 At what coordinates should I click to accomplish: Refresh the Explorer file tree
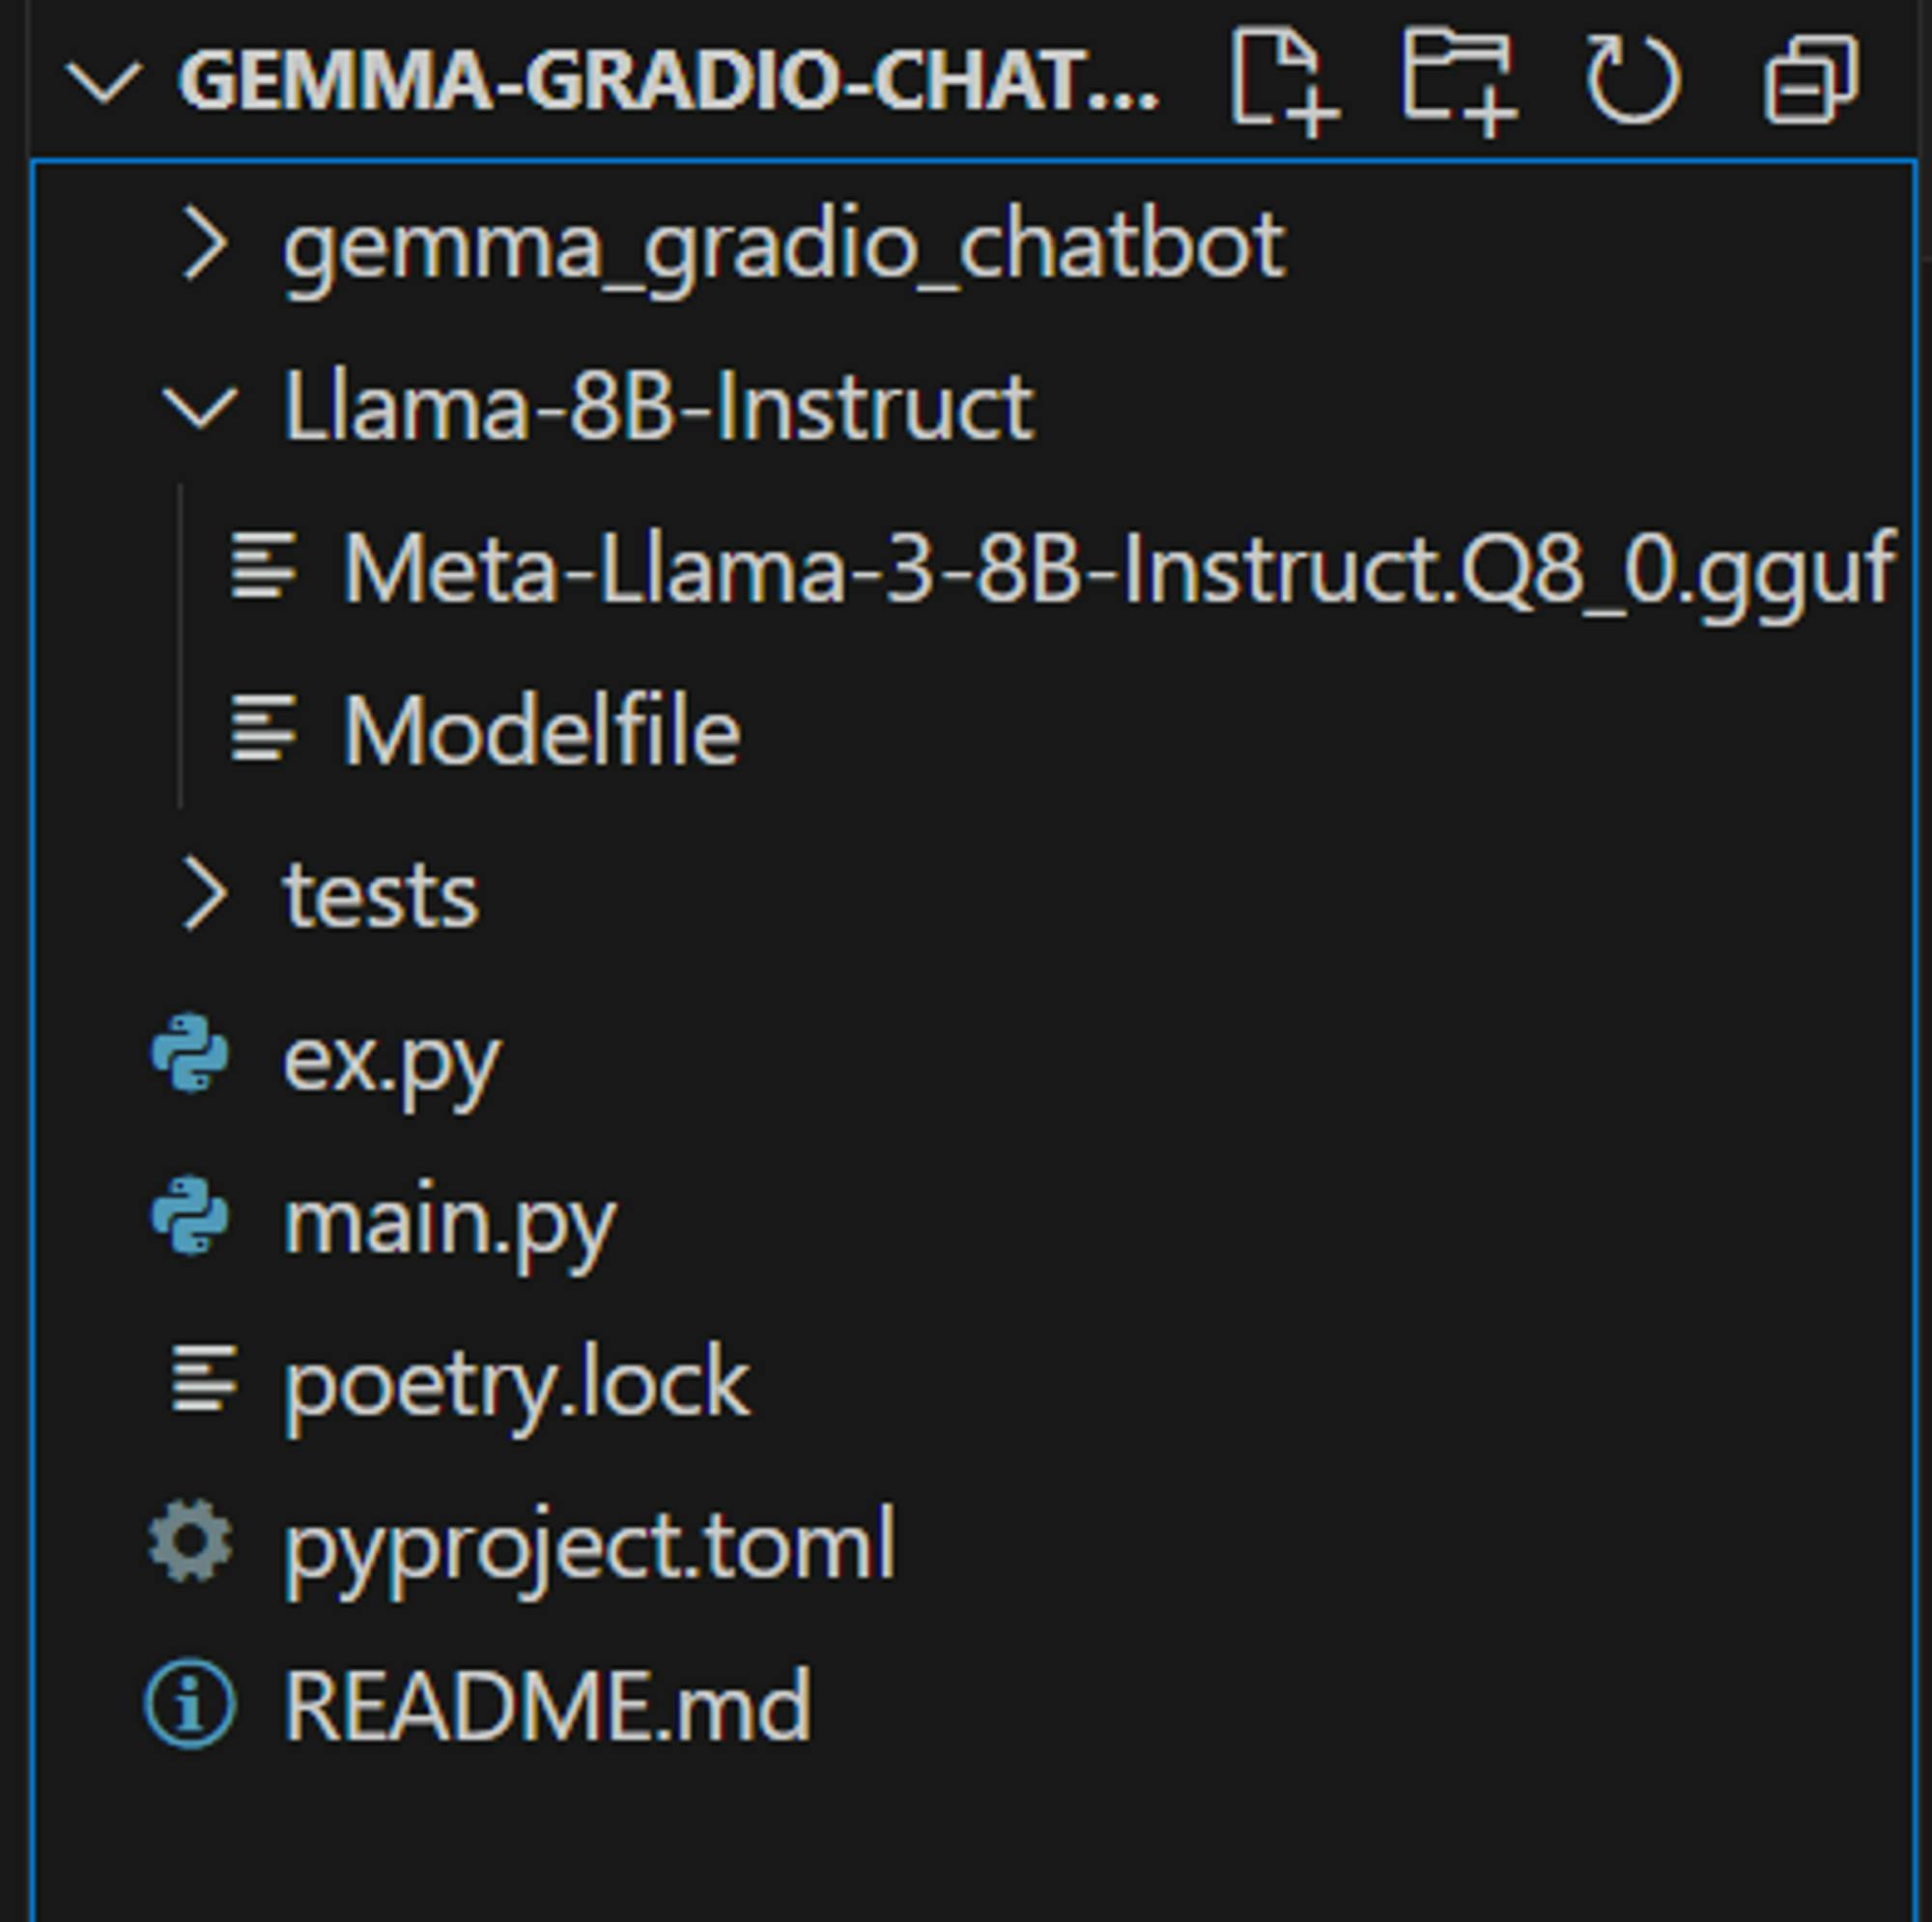[x=1633, y=80]
